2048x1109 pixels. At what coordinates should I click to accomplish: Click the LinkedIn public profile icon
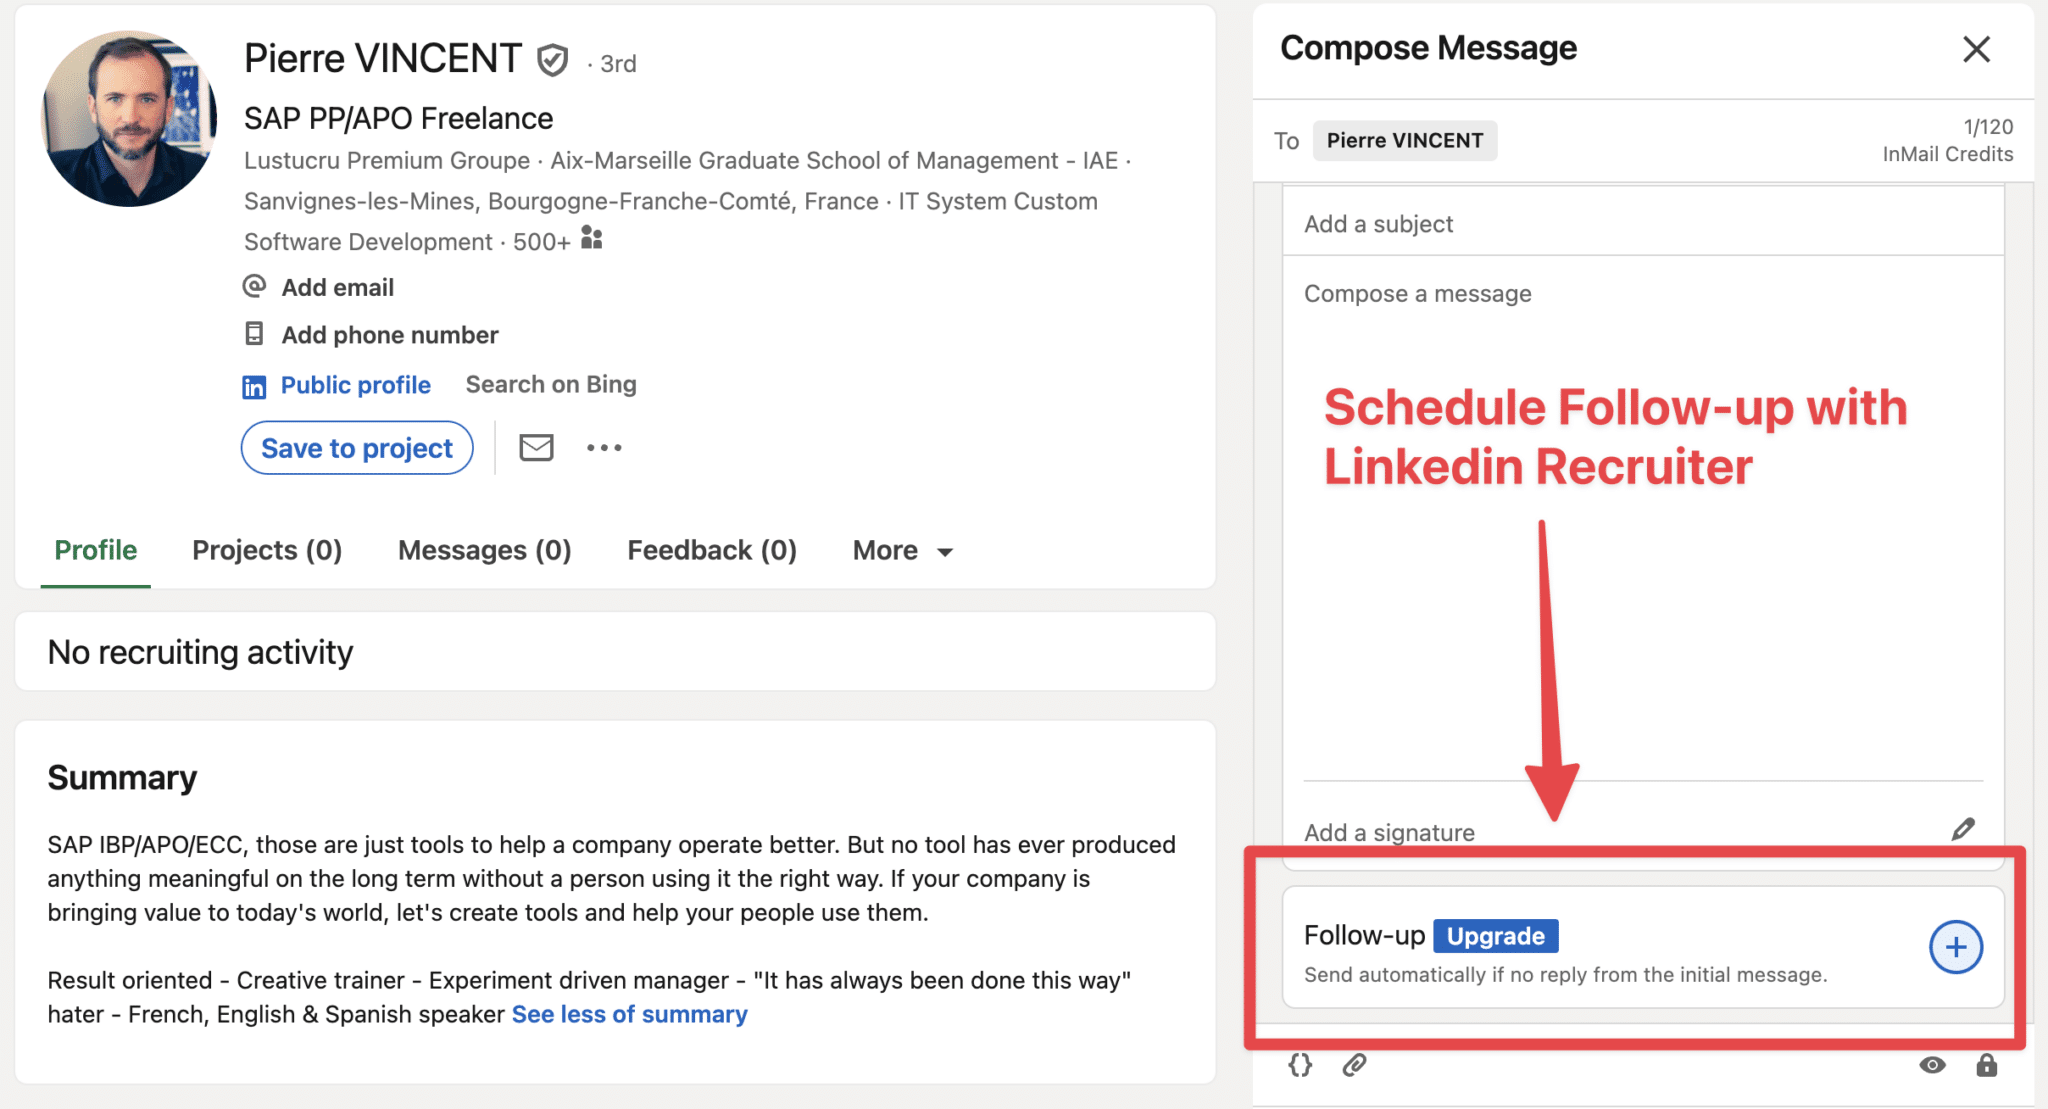click(254, 385)
